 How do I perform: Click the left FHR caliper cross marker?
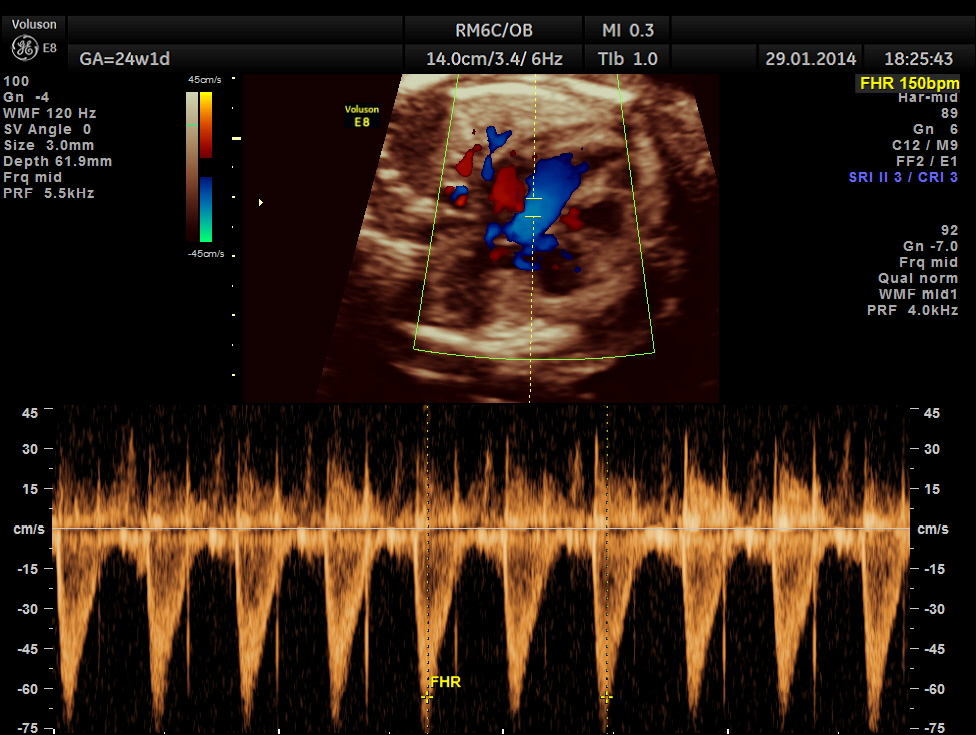427,697
